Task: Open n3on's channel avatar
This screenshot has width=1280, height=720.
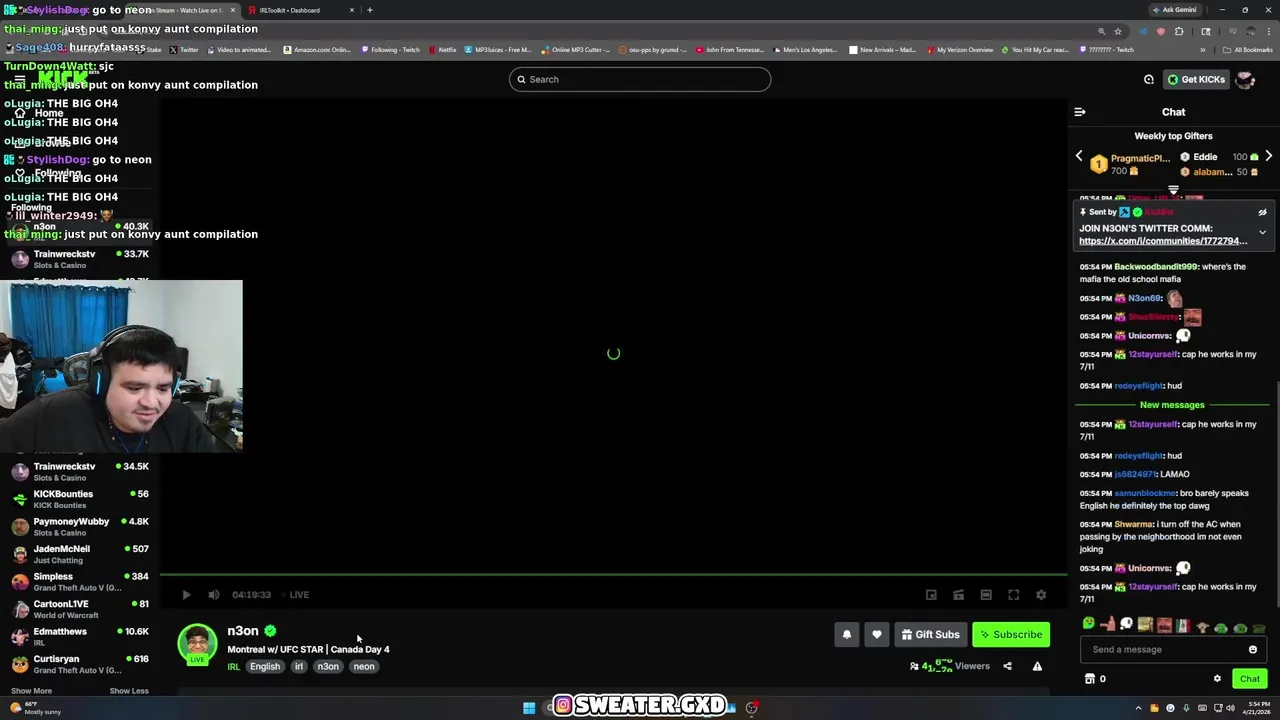Action: click(x=197, y=644)
